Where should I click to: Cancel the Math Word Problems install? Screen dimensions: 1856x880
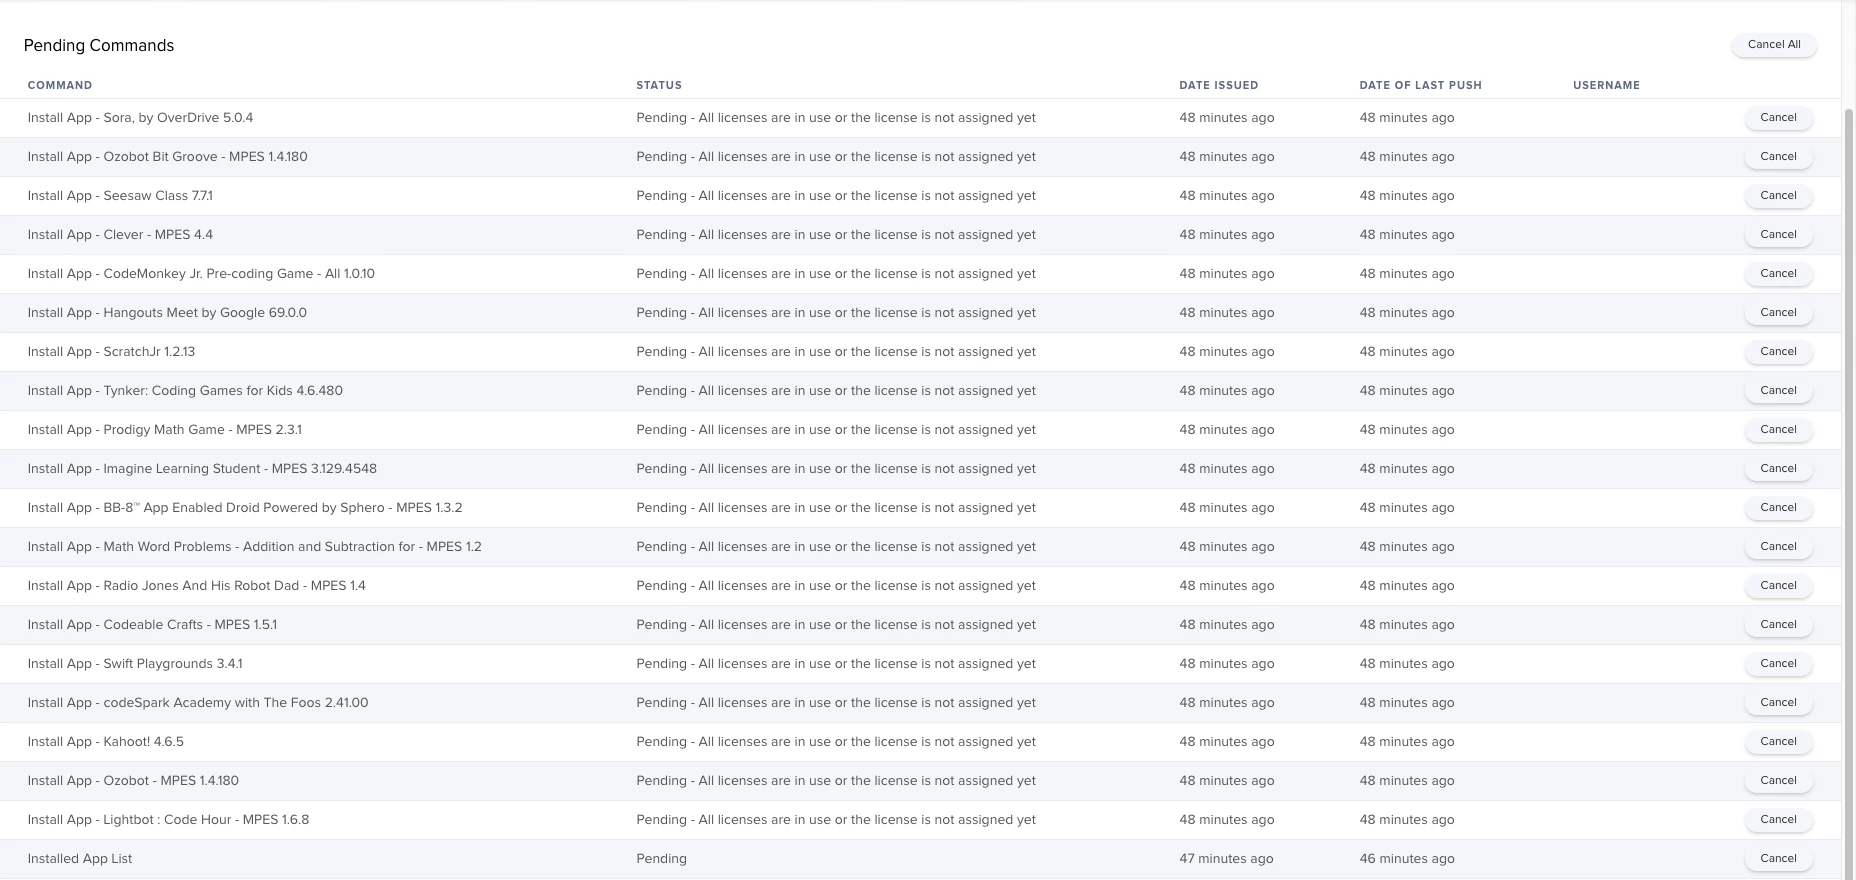pos(1778,547)
